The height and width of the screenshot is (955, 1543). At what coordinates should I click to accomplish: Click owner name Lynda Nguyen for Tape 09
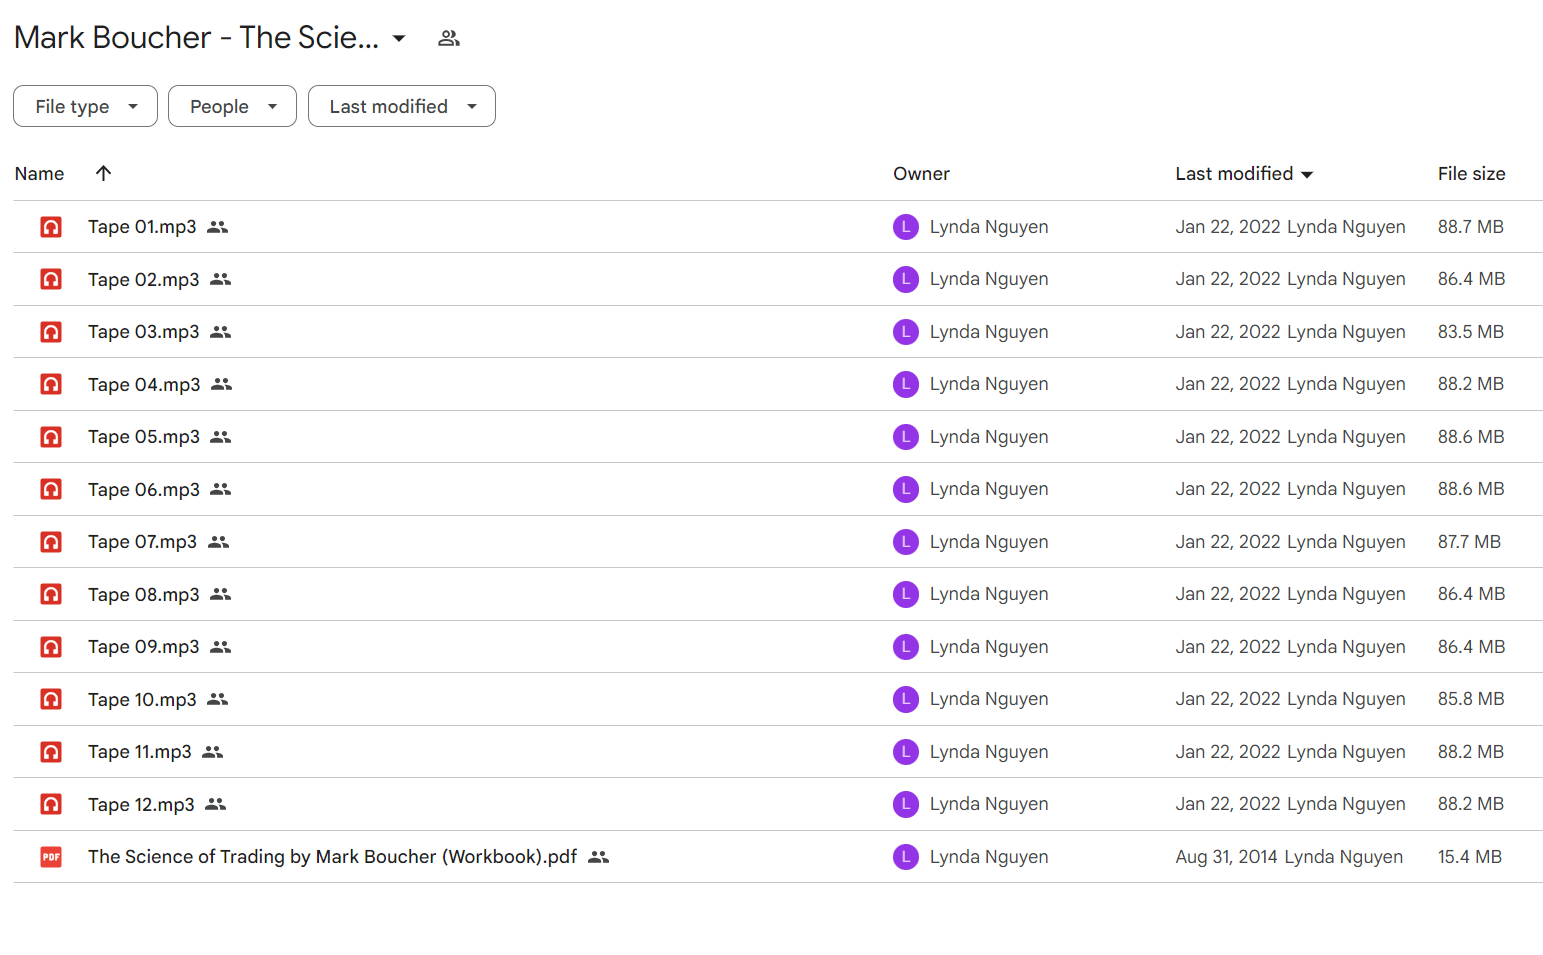tap(989, 647)
